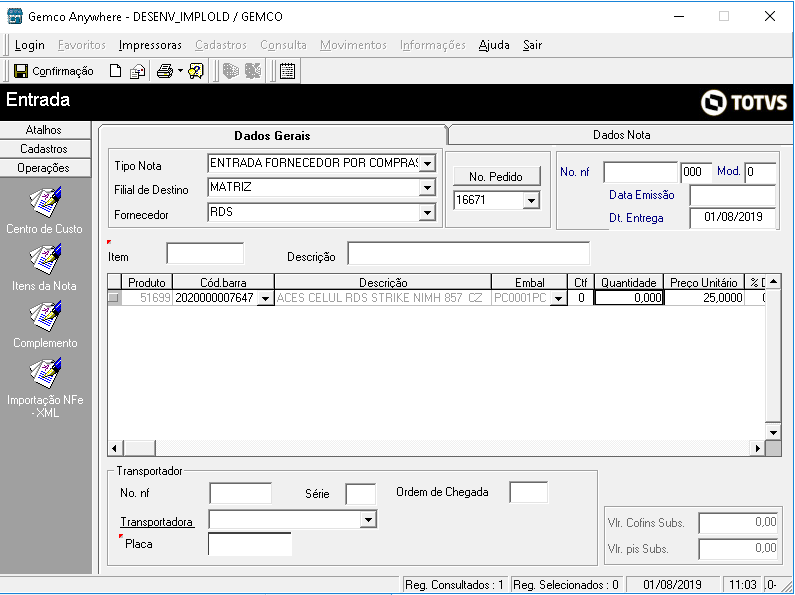795x595 pixels.
Task: Click the grid's scroll up arrow
Action: tap(773, 282)
